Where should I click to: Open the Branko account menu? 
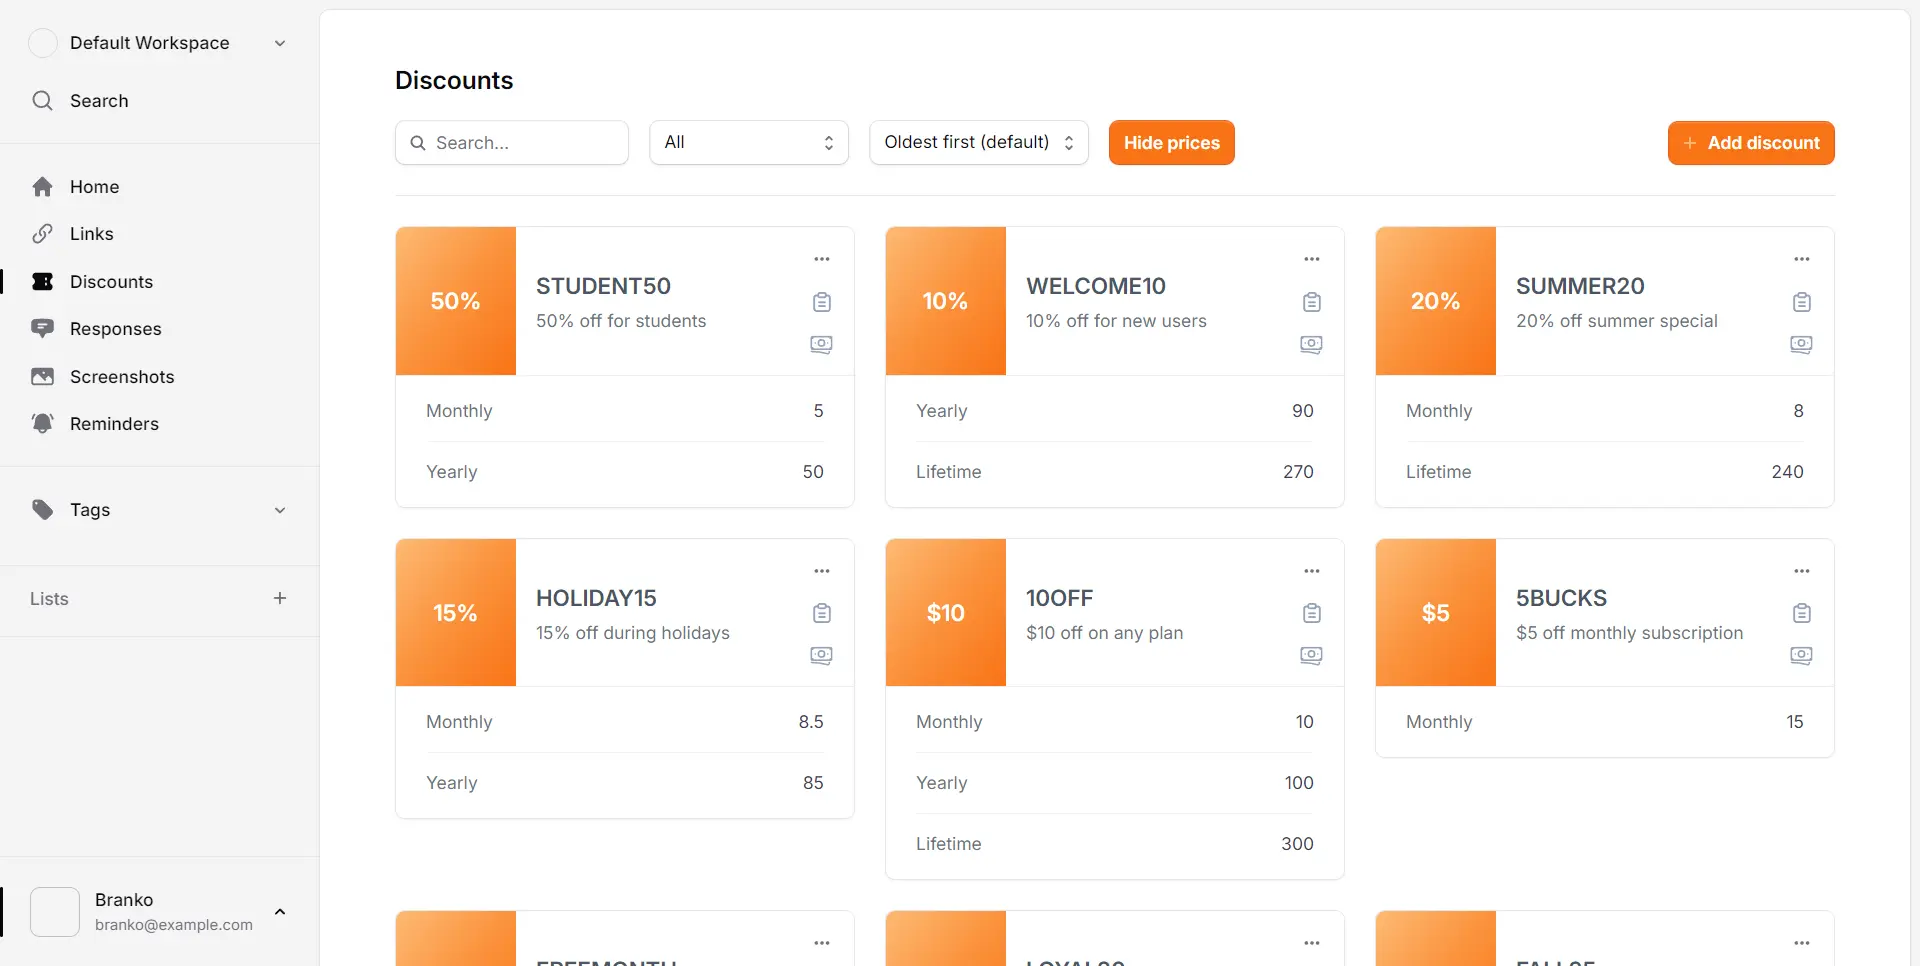pyautogui.click(x=160, y=911)
